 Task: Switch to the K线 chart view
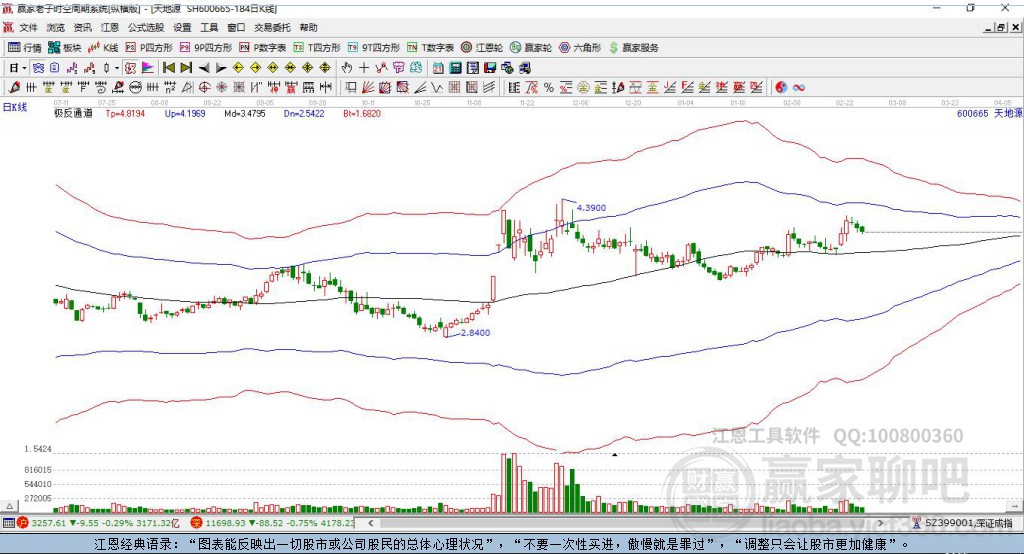pyautogui.click(x=103, y=48)
